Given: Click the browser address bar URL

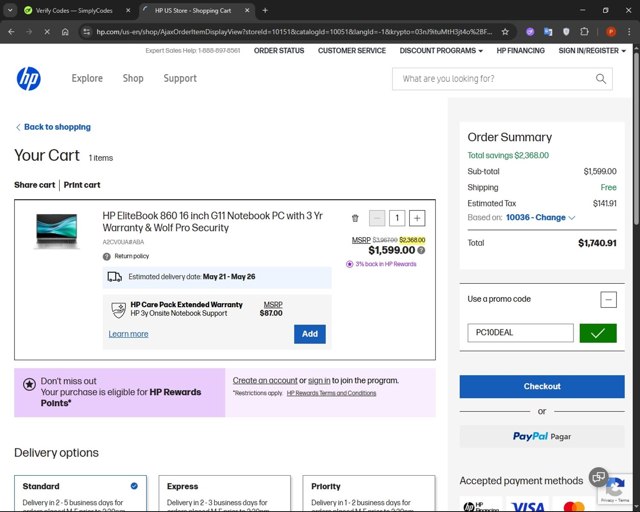Looking at the screenshot, I should (294, 31).
